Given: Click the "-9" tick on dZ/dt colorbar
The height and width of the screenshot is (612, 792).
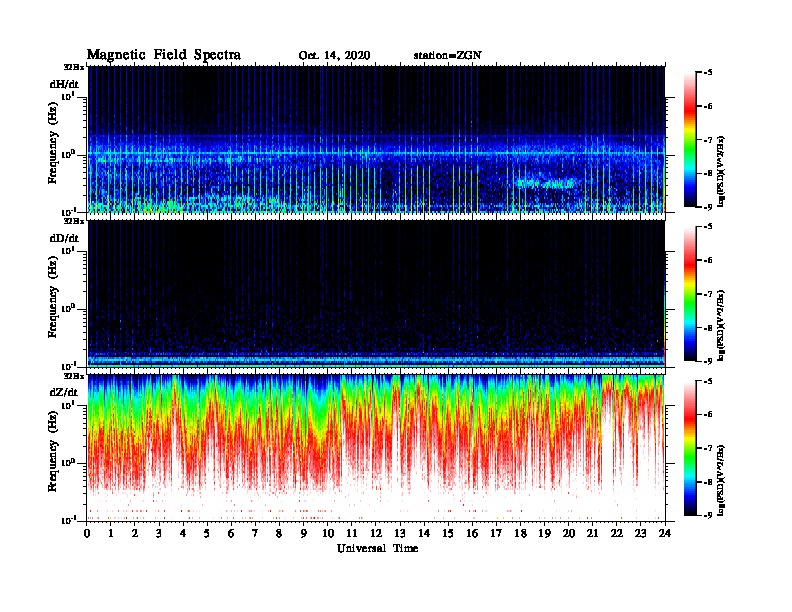Looking at the screenshot, I should tap(708, 515).
